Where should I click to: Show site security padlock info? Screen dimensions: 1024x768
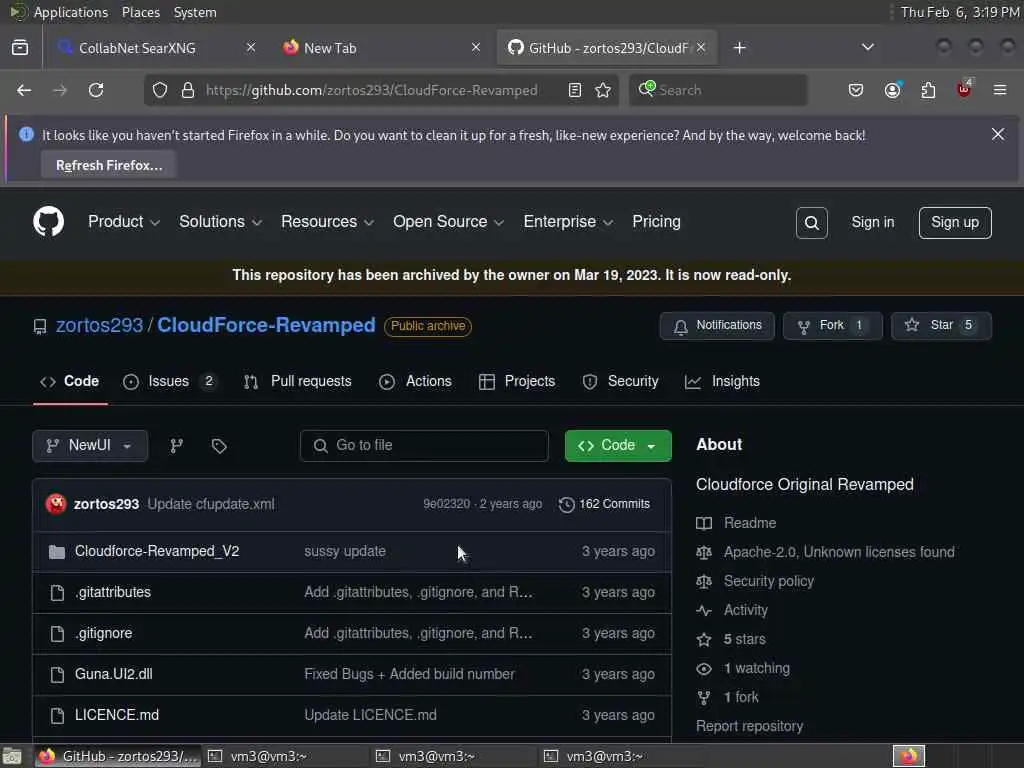coord(188,90)
